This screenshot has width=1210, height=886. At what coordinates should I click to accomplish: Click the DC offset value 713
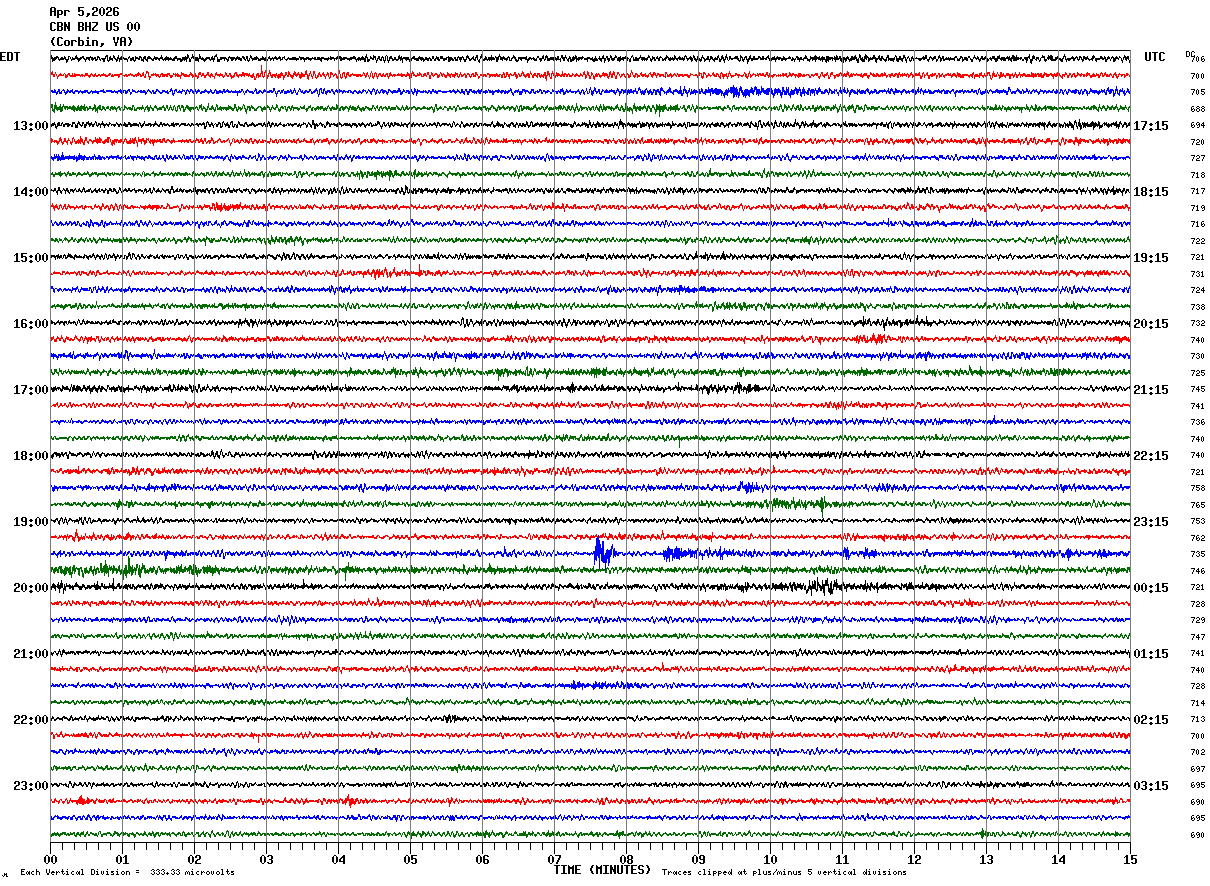click(x=1197, y=720)
